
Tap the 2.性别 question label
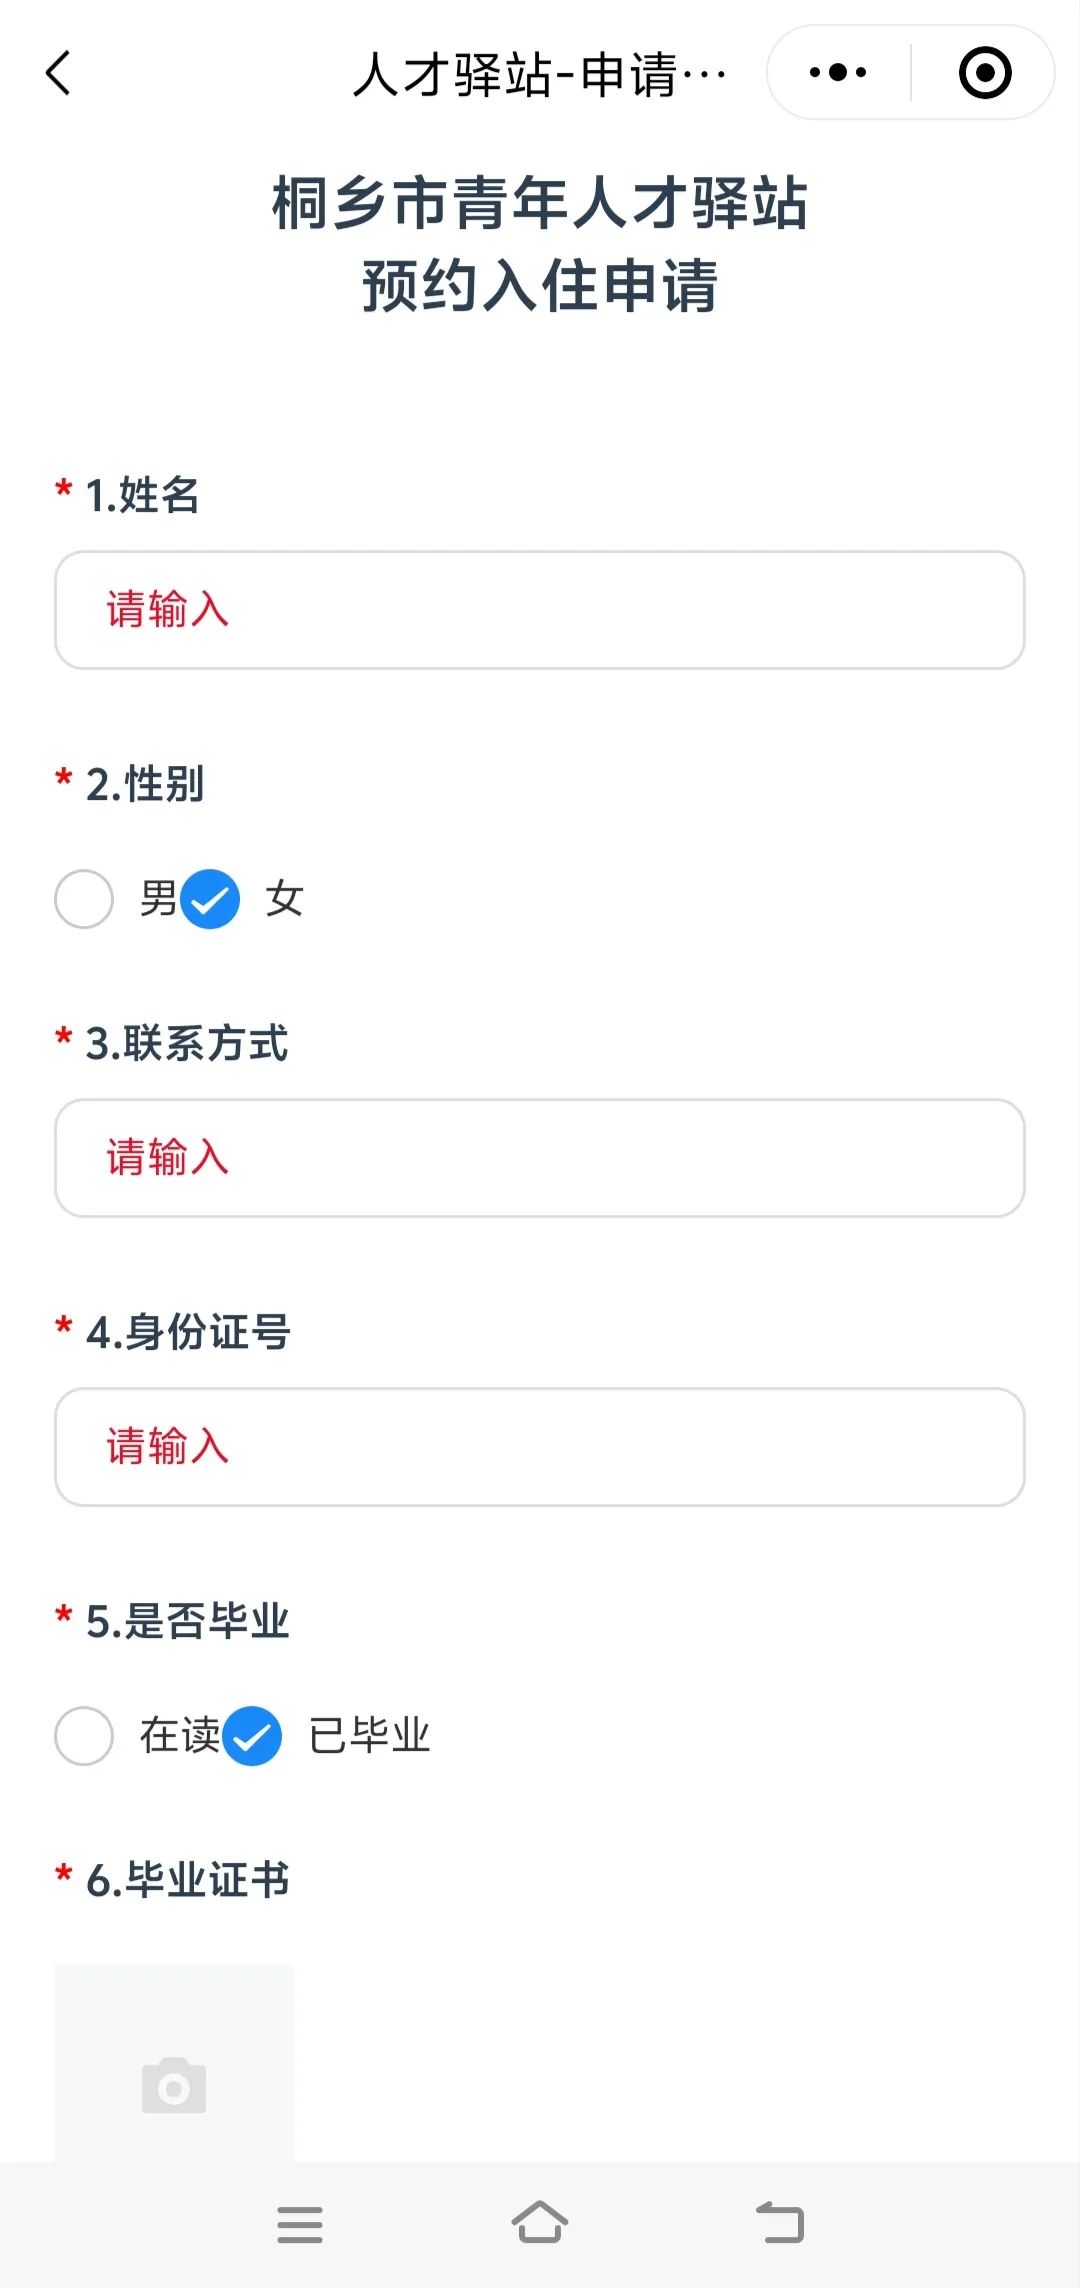click(145, 784)
